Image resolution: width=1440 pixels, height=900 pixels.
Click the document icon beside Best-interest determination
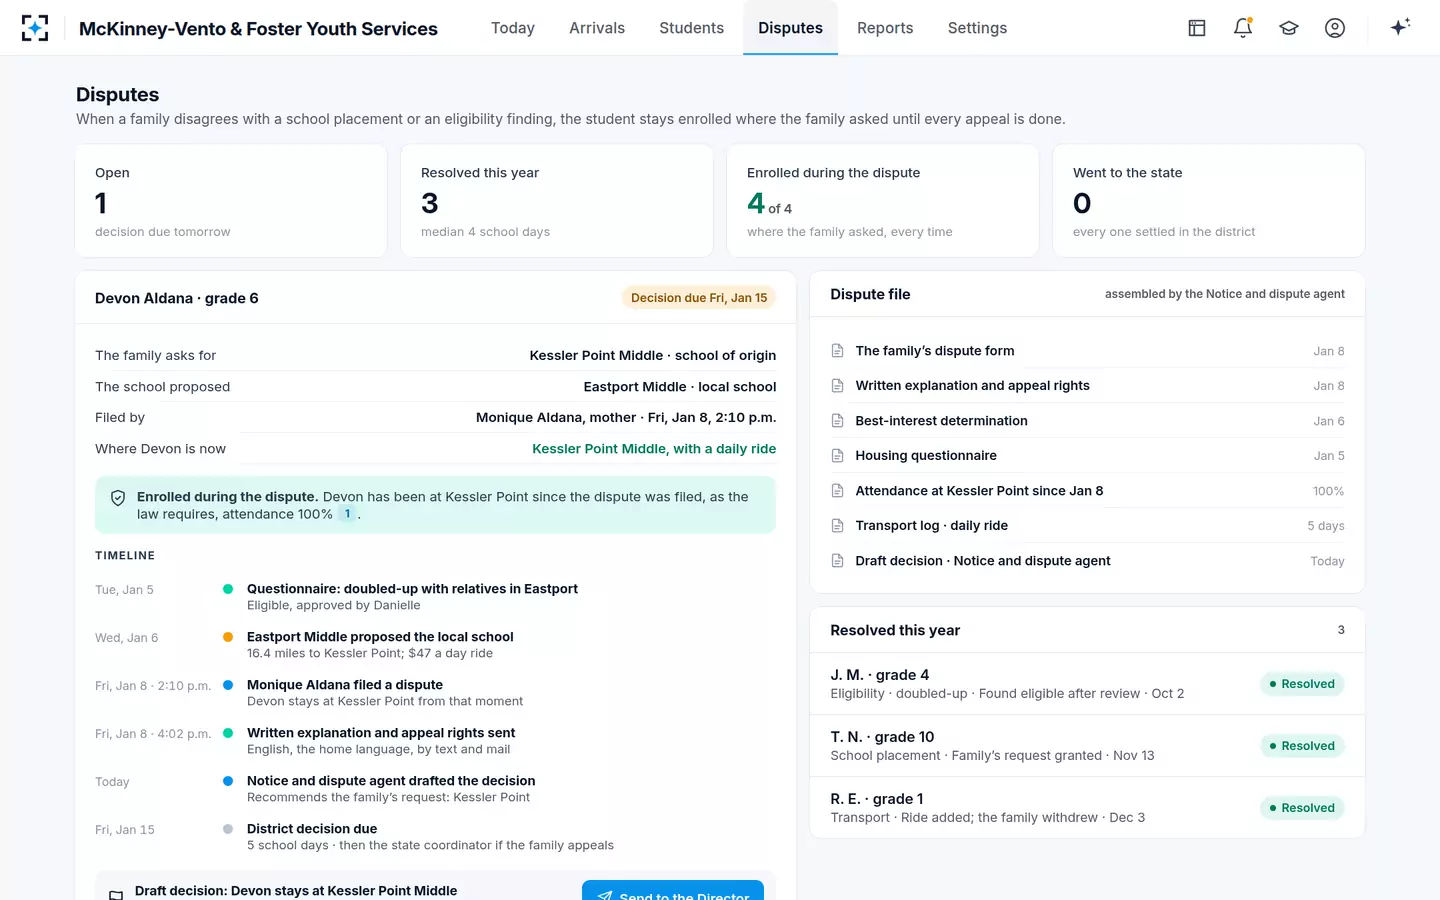coord(838,421)
